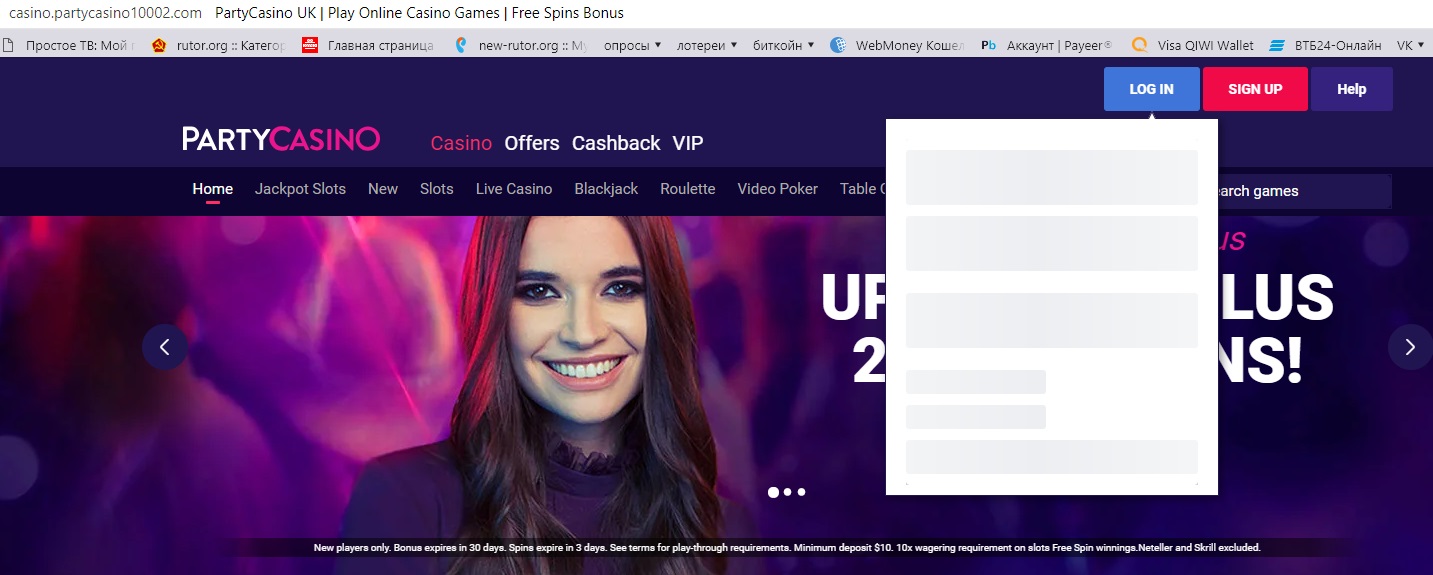This screenshot has height=575, width=1433.
Task: Open the Главная страница bookmark
Action: [x=367, y=45]
